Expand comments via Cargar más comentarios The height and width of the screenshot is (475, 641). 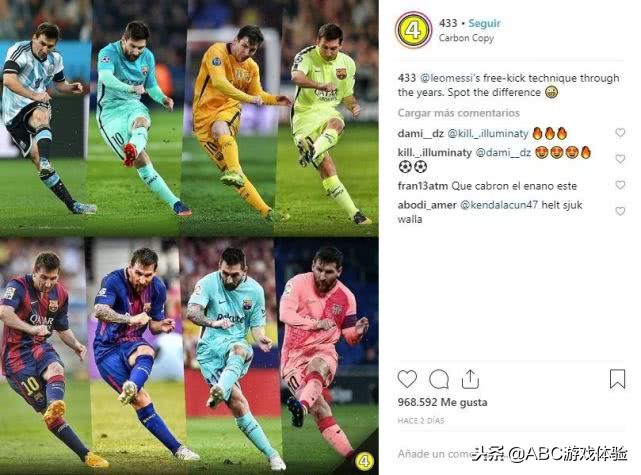[x=459, y=113]
